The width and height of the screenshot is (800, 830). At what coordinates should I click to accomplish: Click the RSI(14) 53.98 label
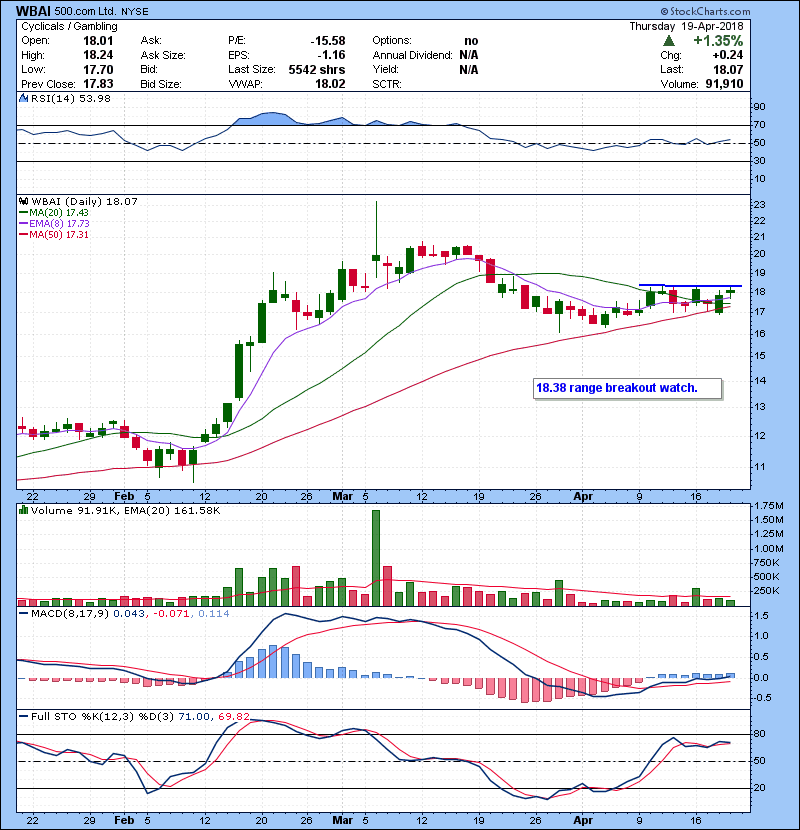pos(70,98)
